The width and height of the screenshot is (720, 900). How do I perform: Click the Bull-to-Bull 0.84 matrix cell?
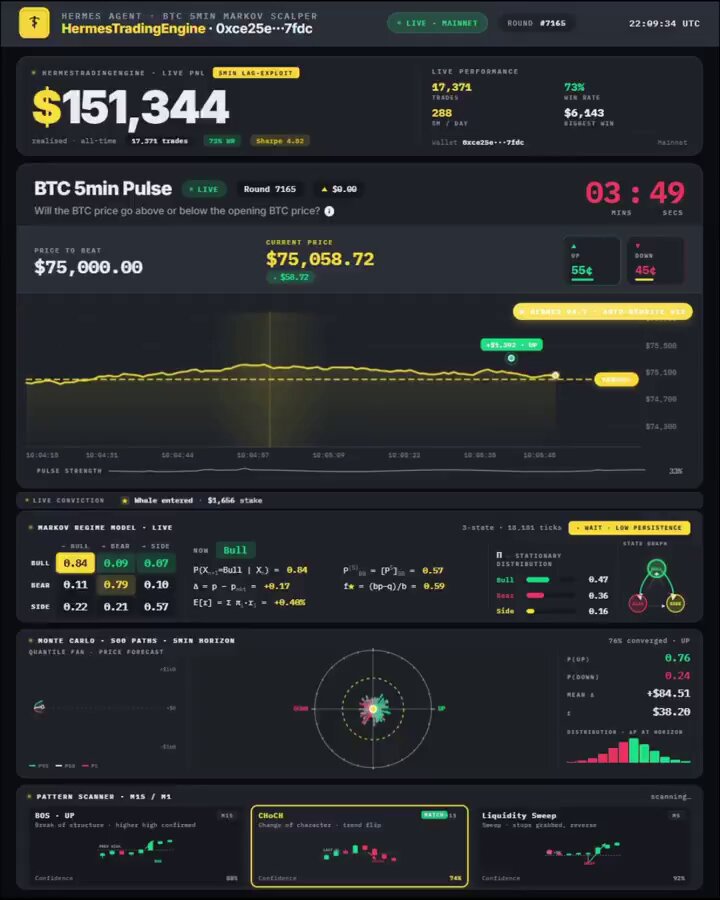coord(75,563)
